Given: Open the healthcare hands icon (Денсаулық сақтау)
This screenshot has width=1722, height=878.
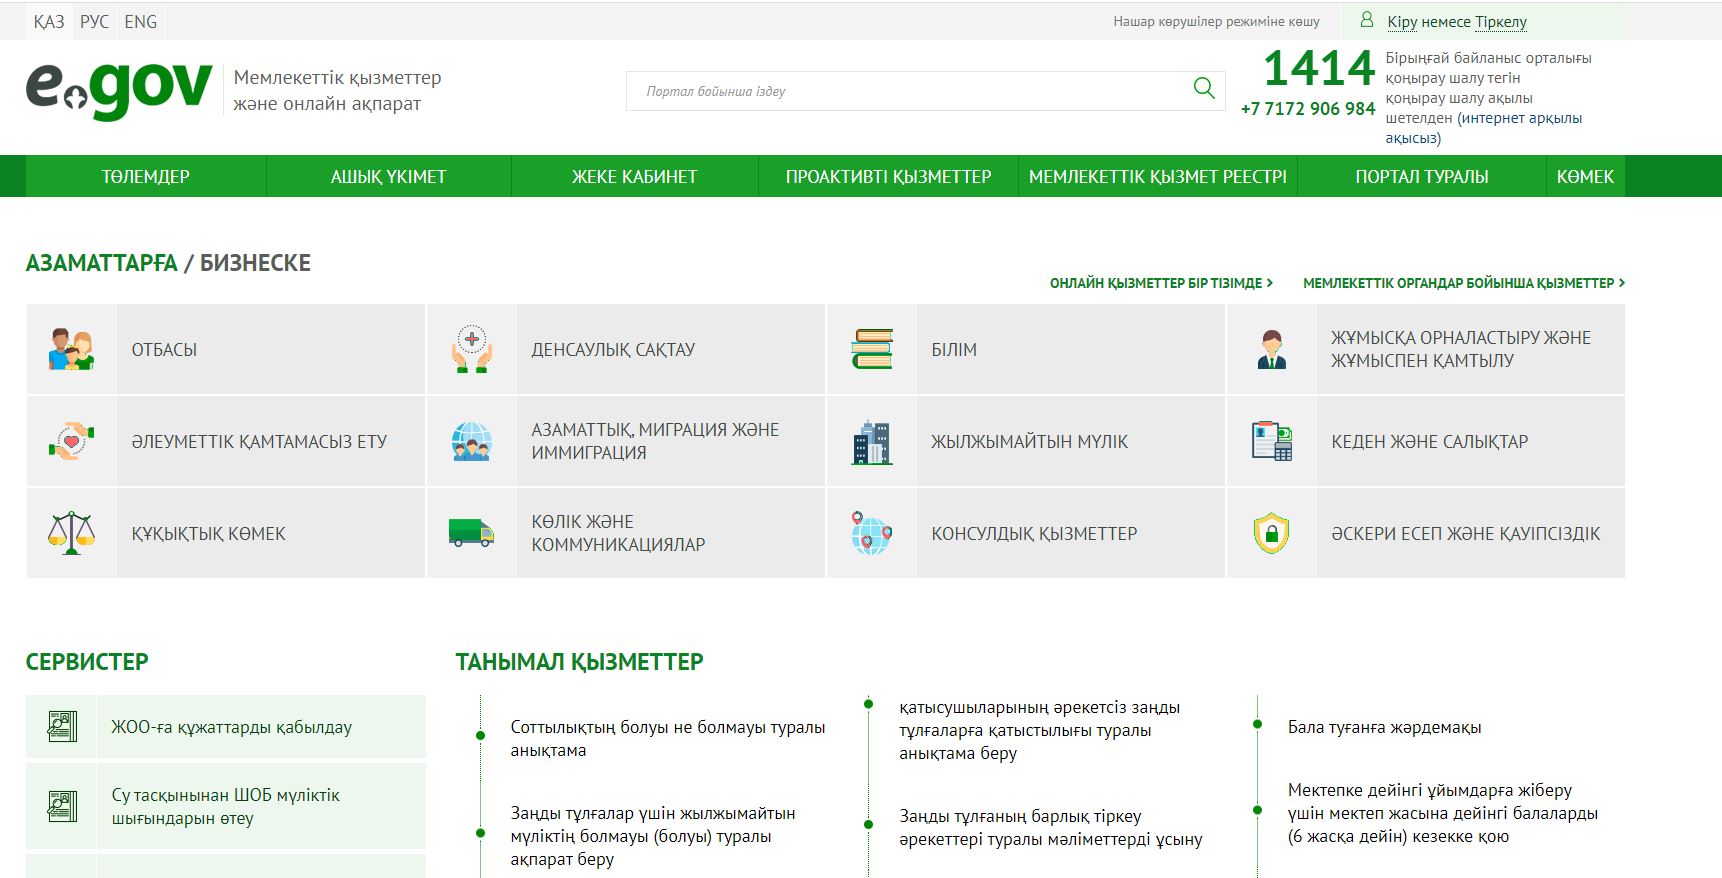Looking at the screenshot, I should pyautogui.click(x=471, y=350).
